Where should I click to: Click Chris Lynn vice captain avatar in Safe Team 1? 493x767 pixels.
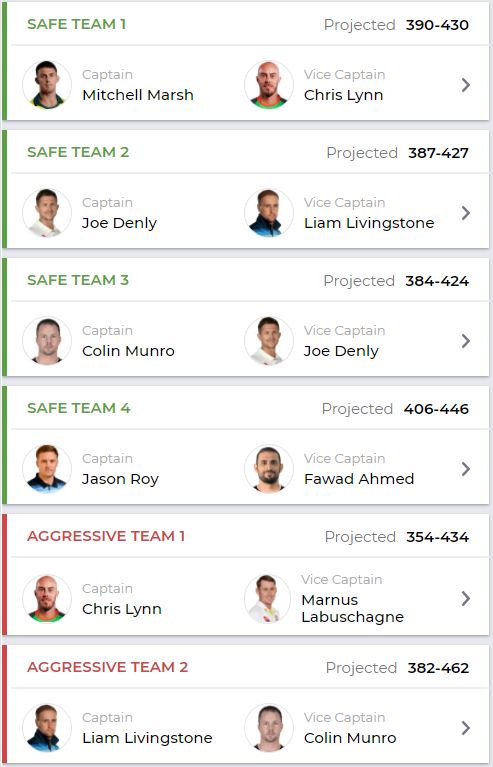pyautogui.click(x=269, y=85)
